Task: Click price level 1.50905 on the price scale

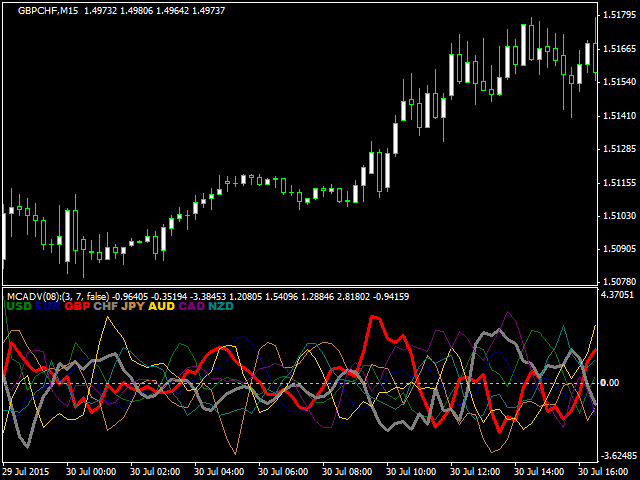Action: tap(619, 249)
